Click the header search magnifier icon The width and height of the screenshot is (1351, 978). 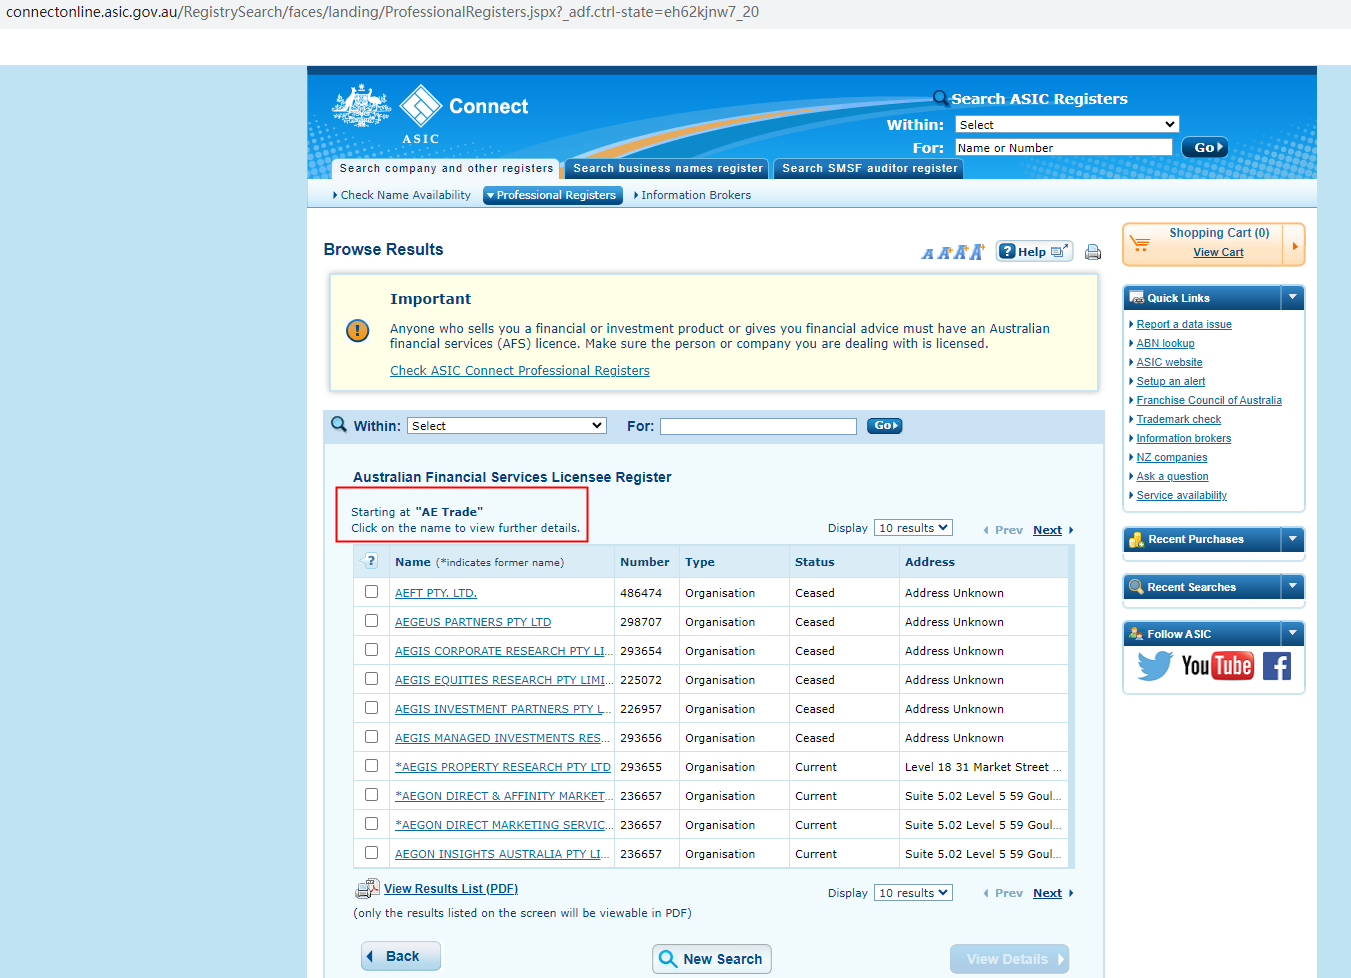click(940, 98)
